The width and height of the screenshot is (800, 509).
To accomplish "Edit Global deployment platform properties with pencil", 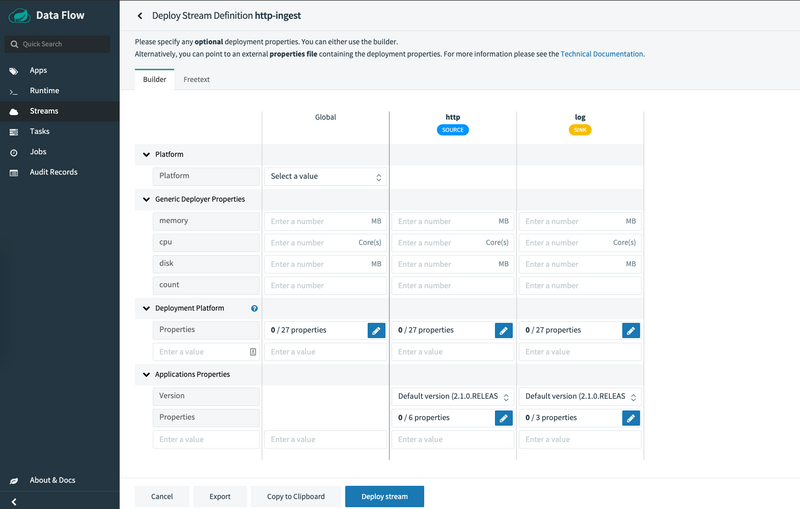I will pos(376,330).
